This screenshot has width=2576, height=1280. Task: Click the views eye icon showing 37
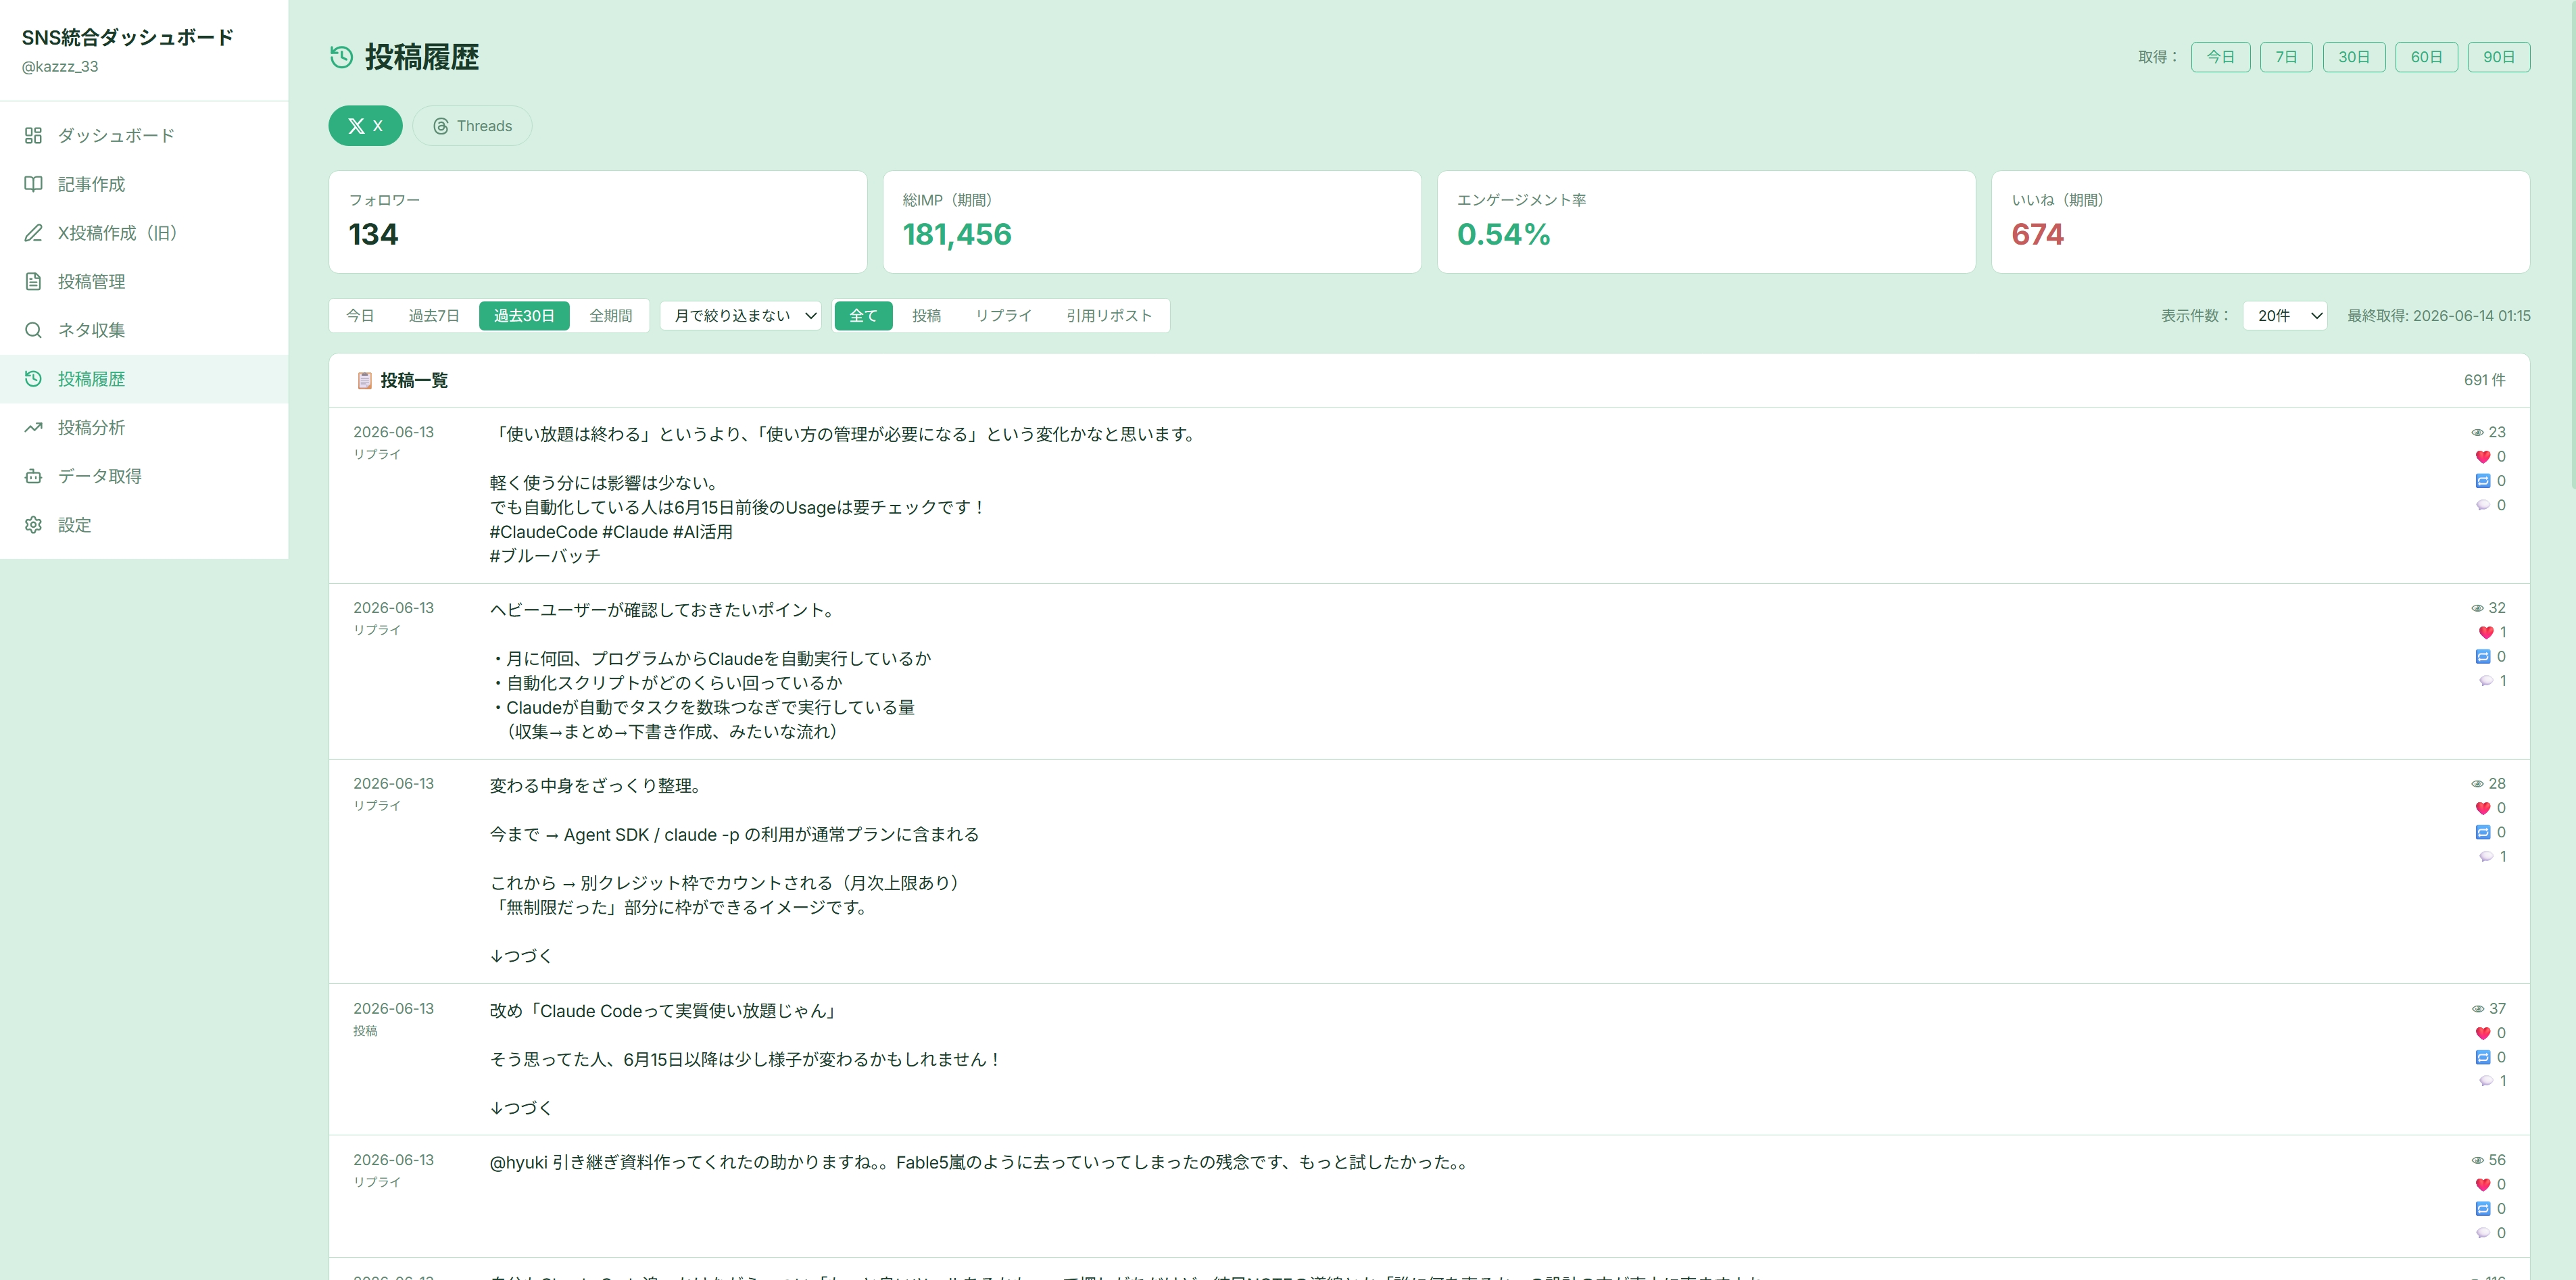point(2477,1009)
